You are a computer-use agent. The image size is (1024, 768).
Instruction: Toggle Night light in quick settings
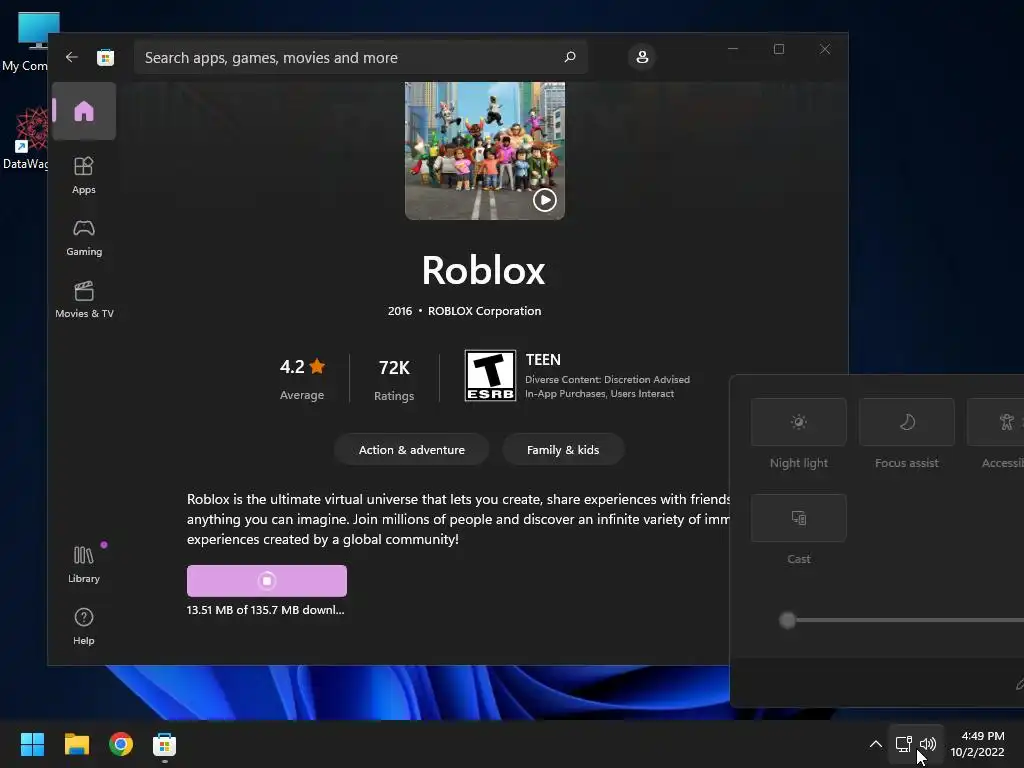point(799,422)
